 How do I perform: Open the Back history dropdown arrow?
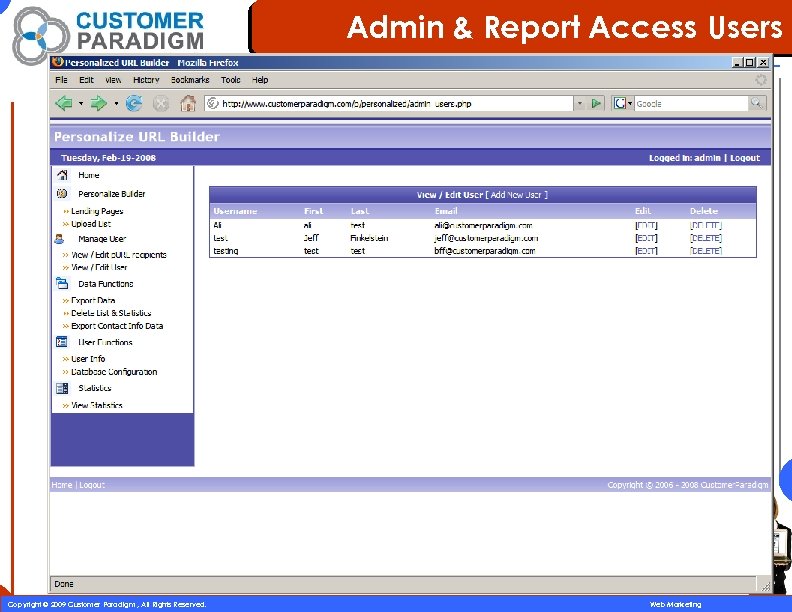pyautogui.click(x=81, y=104)
